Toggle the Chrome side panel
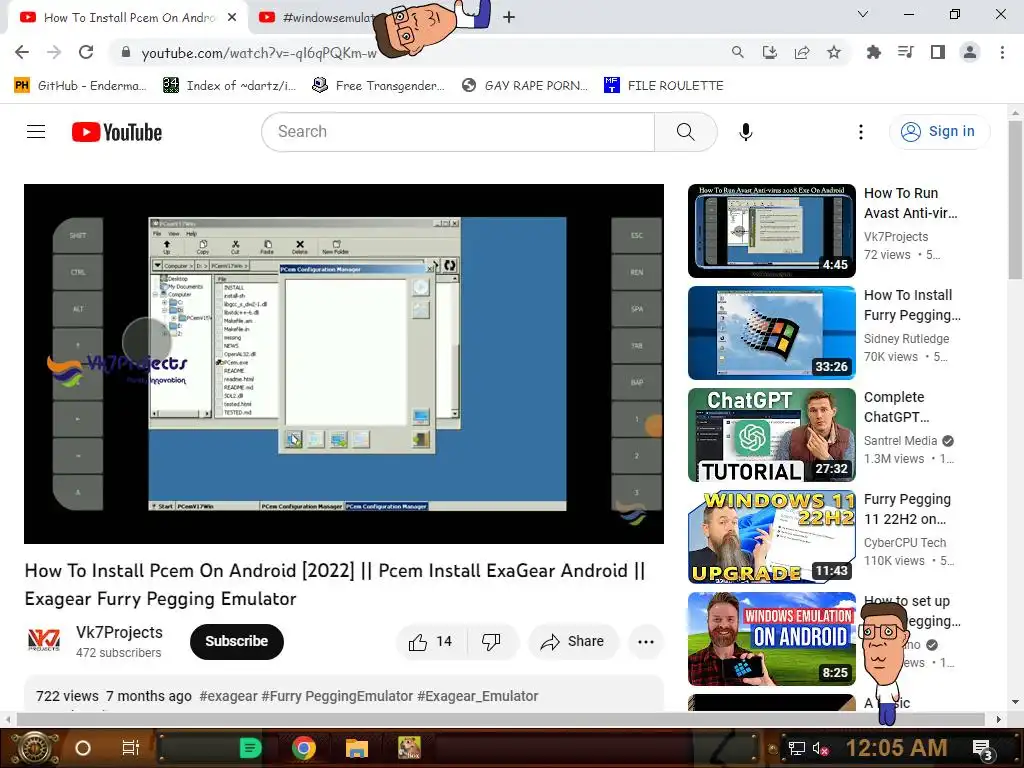Viewport: 1024px width, 768px height. [x=938, y=52]
